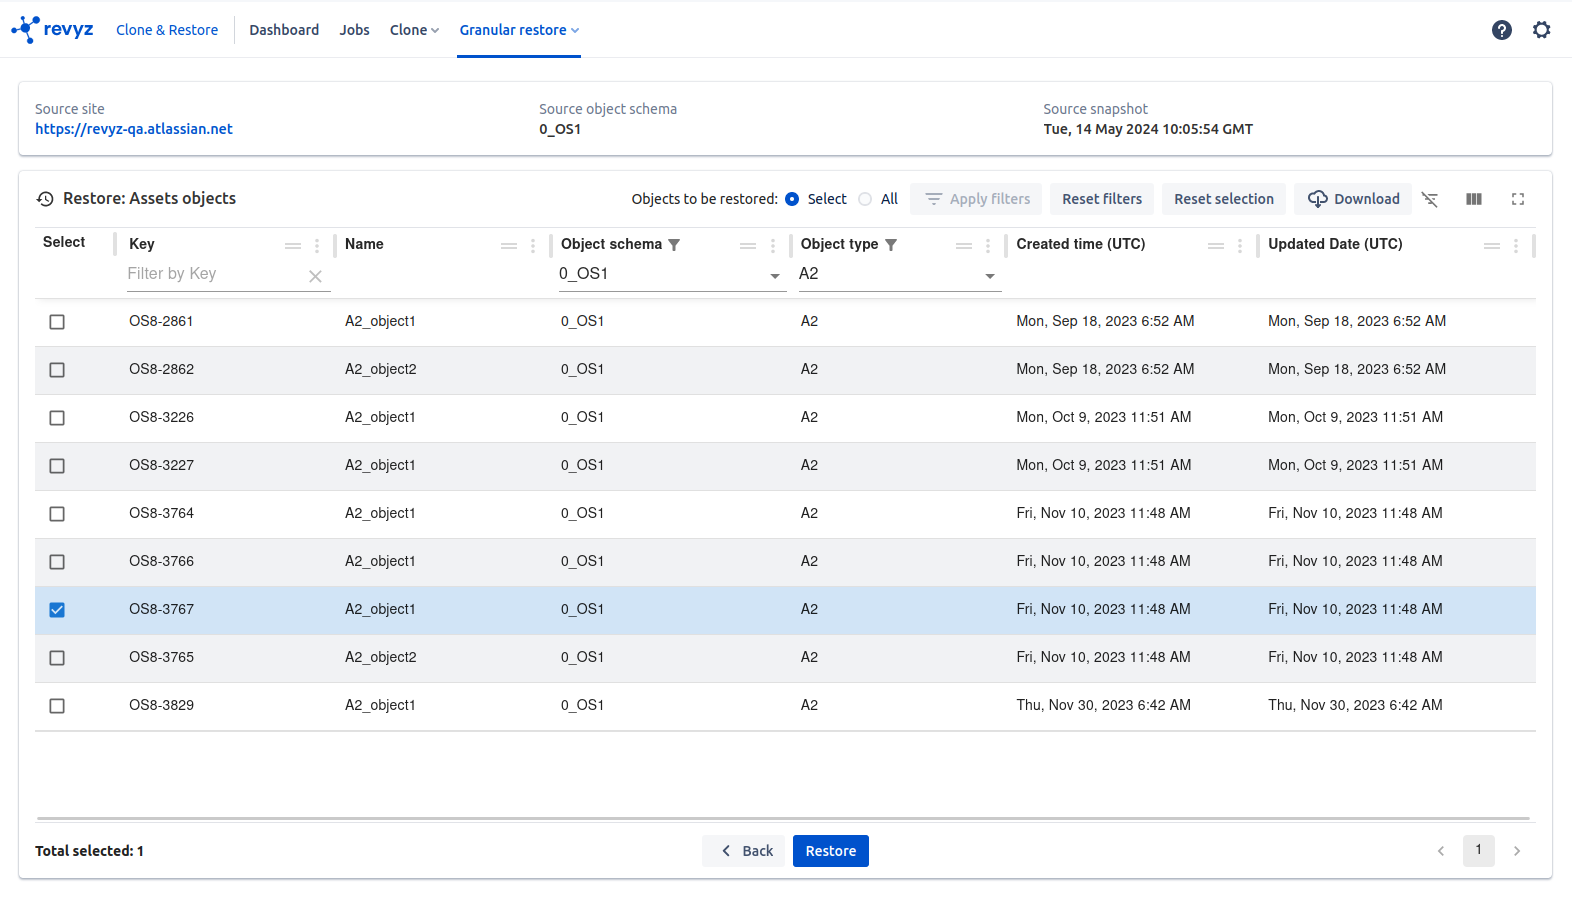Check the box for OS8-3226
The image size is (1572, 898).
[57, 418]
